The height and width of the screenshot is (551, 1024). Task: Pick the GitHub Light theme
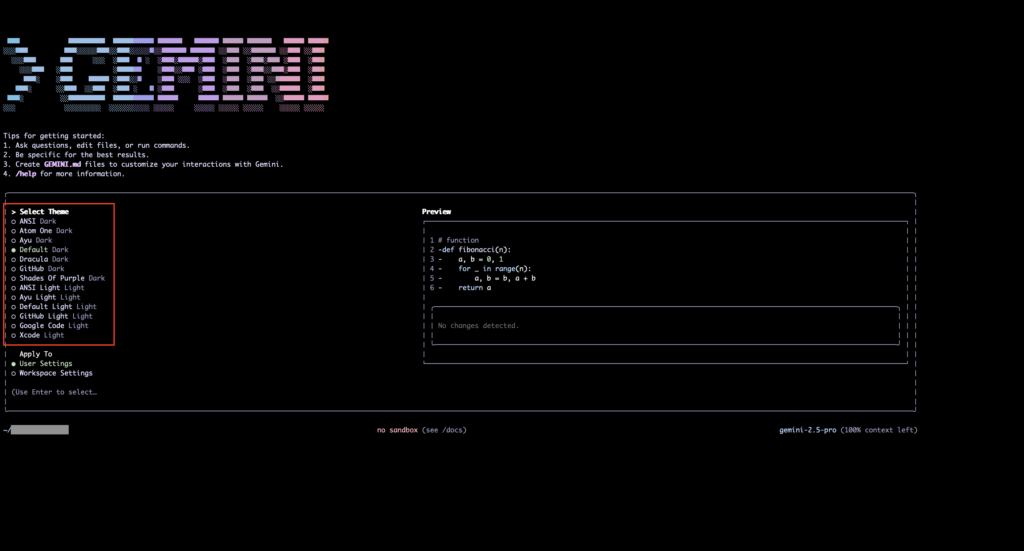[52, 316]
